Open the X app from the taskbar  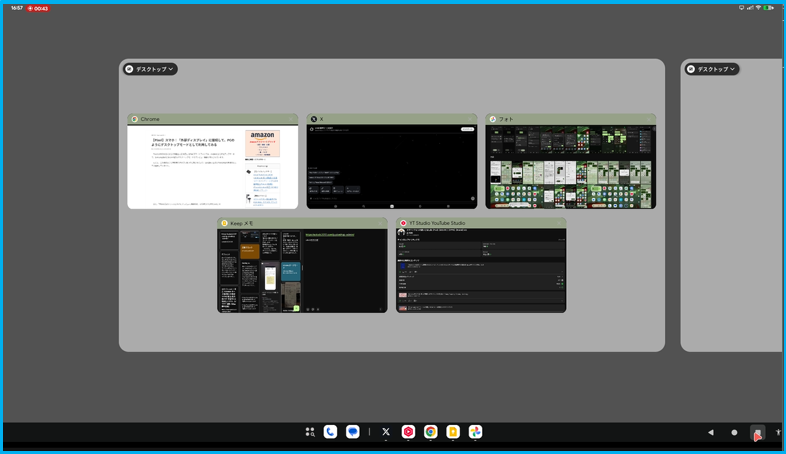[386, 432]
